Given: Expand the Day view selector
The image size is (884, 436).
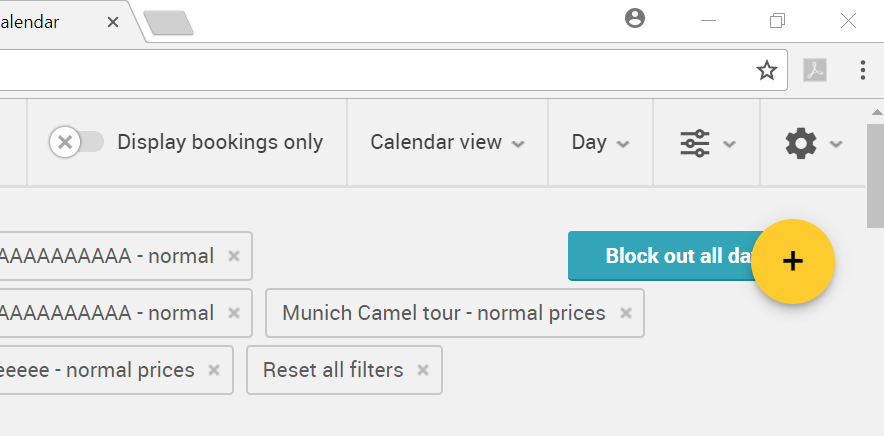Looking at the screenshot, I should point(600,142).
